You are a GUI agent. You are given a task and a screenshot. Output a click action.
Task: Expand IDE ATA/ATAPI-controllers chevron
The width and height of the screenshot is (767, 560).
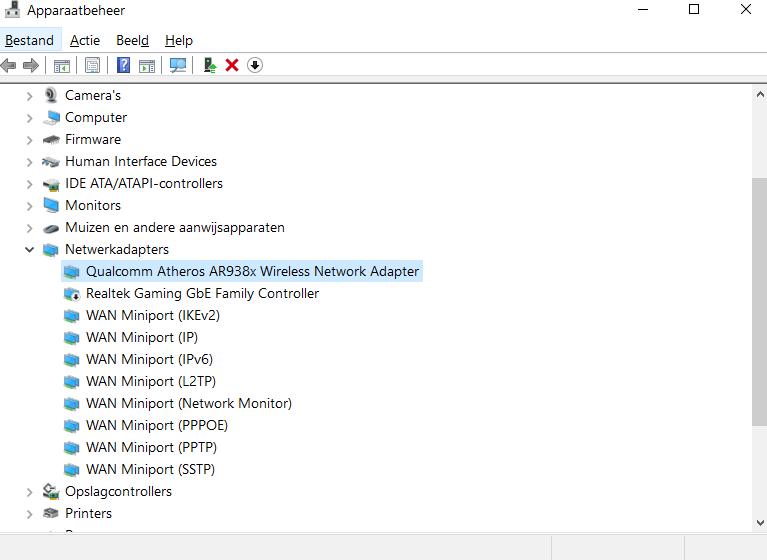click(x=29, y=184)
